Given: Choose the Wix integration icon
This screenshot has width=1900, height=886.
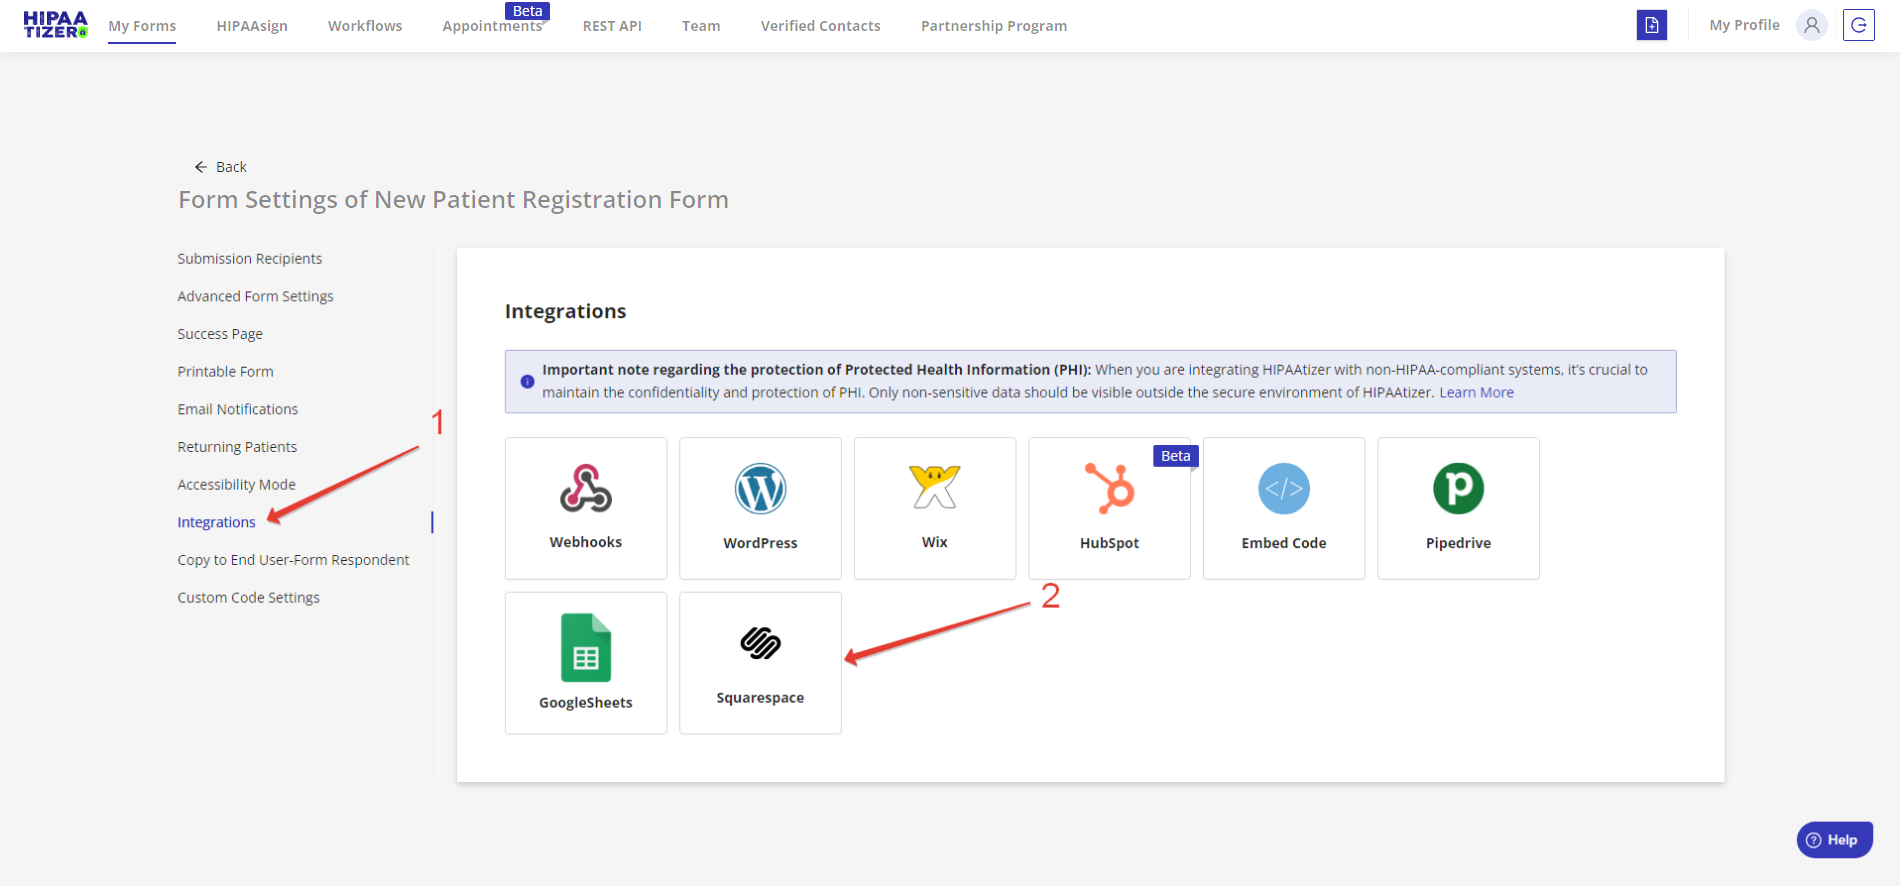Looking at the screenshot, I should (x=934, y=488).
